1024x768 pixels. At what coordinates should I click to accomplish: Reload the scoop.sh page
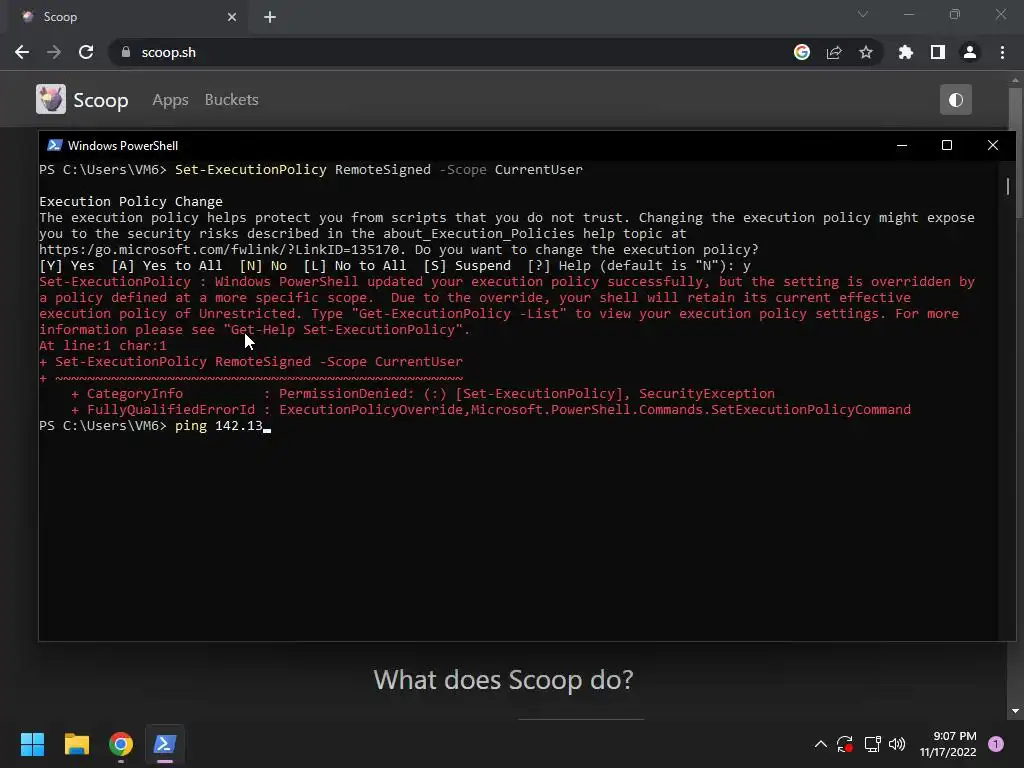86,52
